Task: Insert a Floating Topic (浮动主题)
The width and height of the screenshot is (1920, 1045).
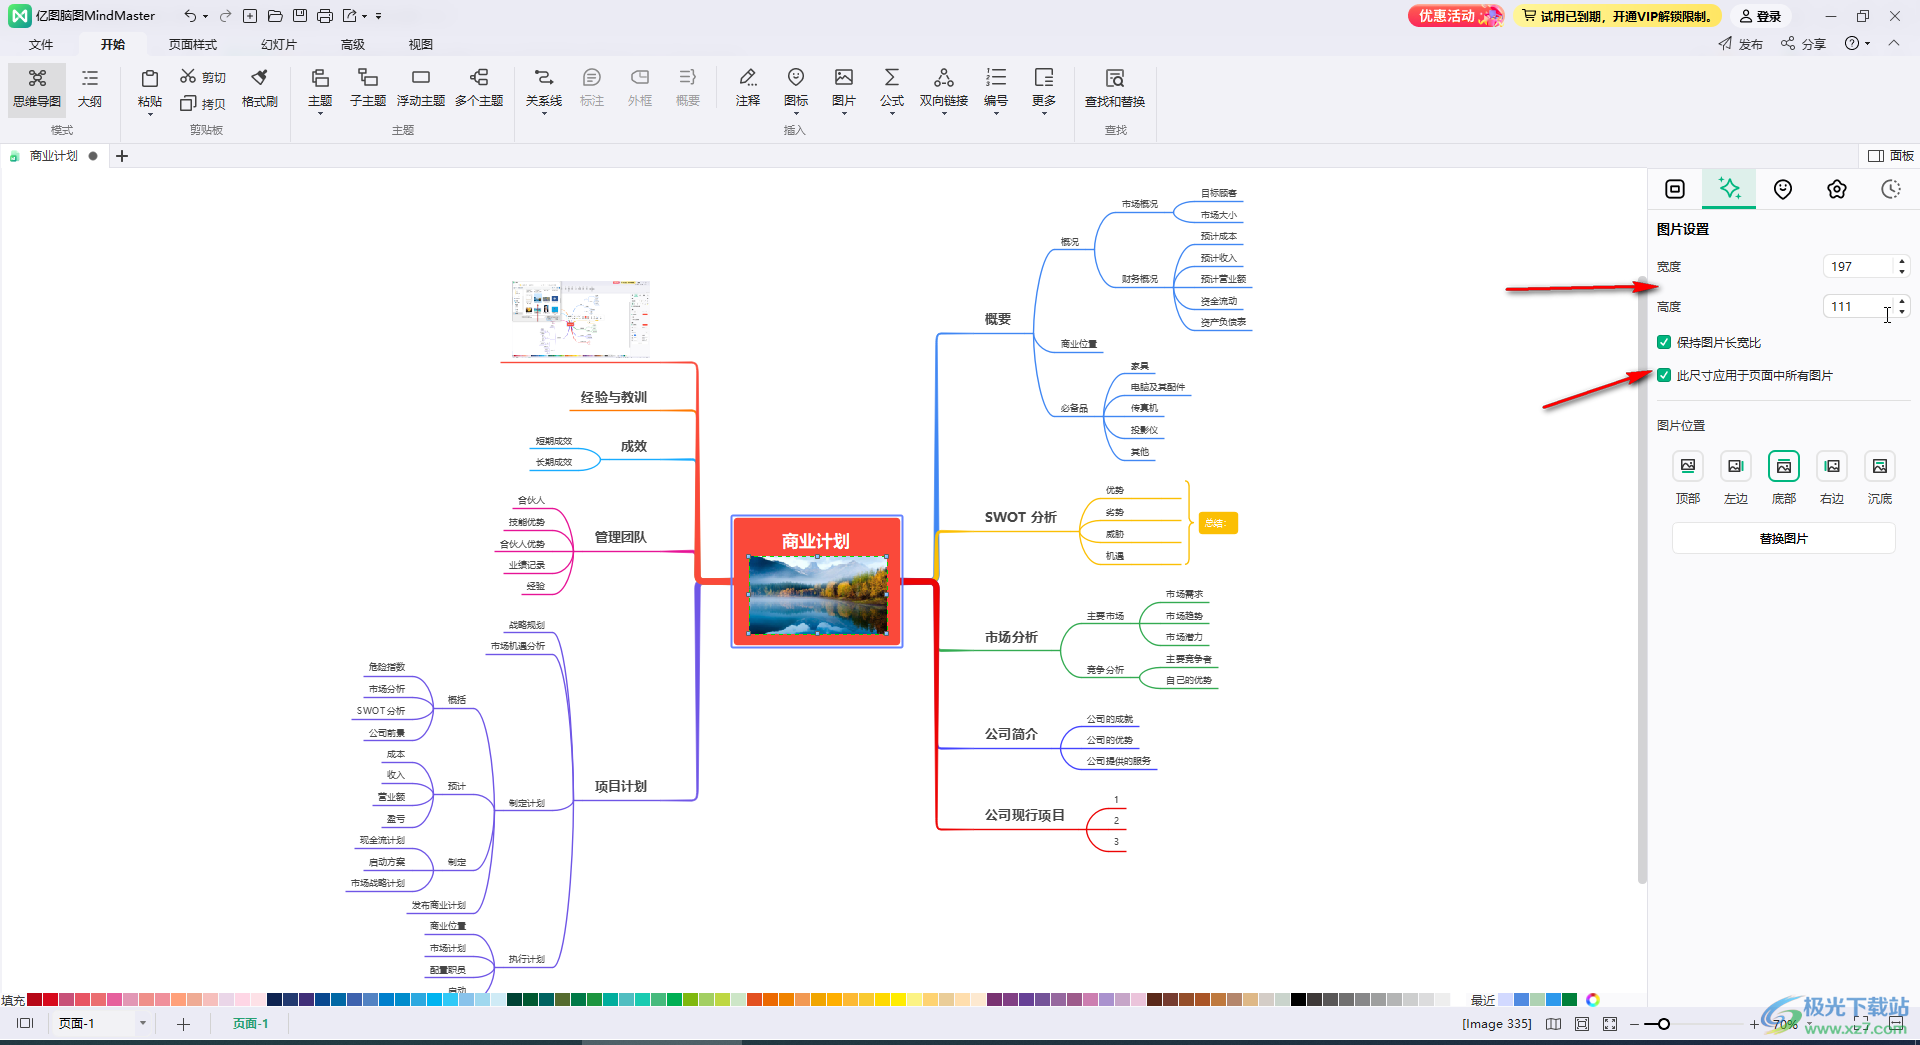Action: coord(421,89)
